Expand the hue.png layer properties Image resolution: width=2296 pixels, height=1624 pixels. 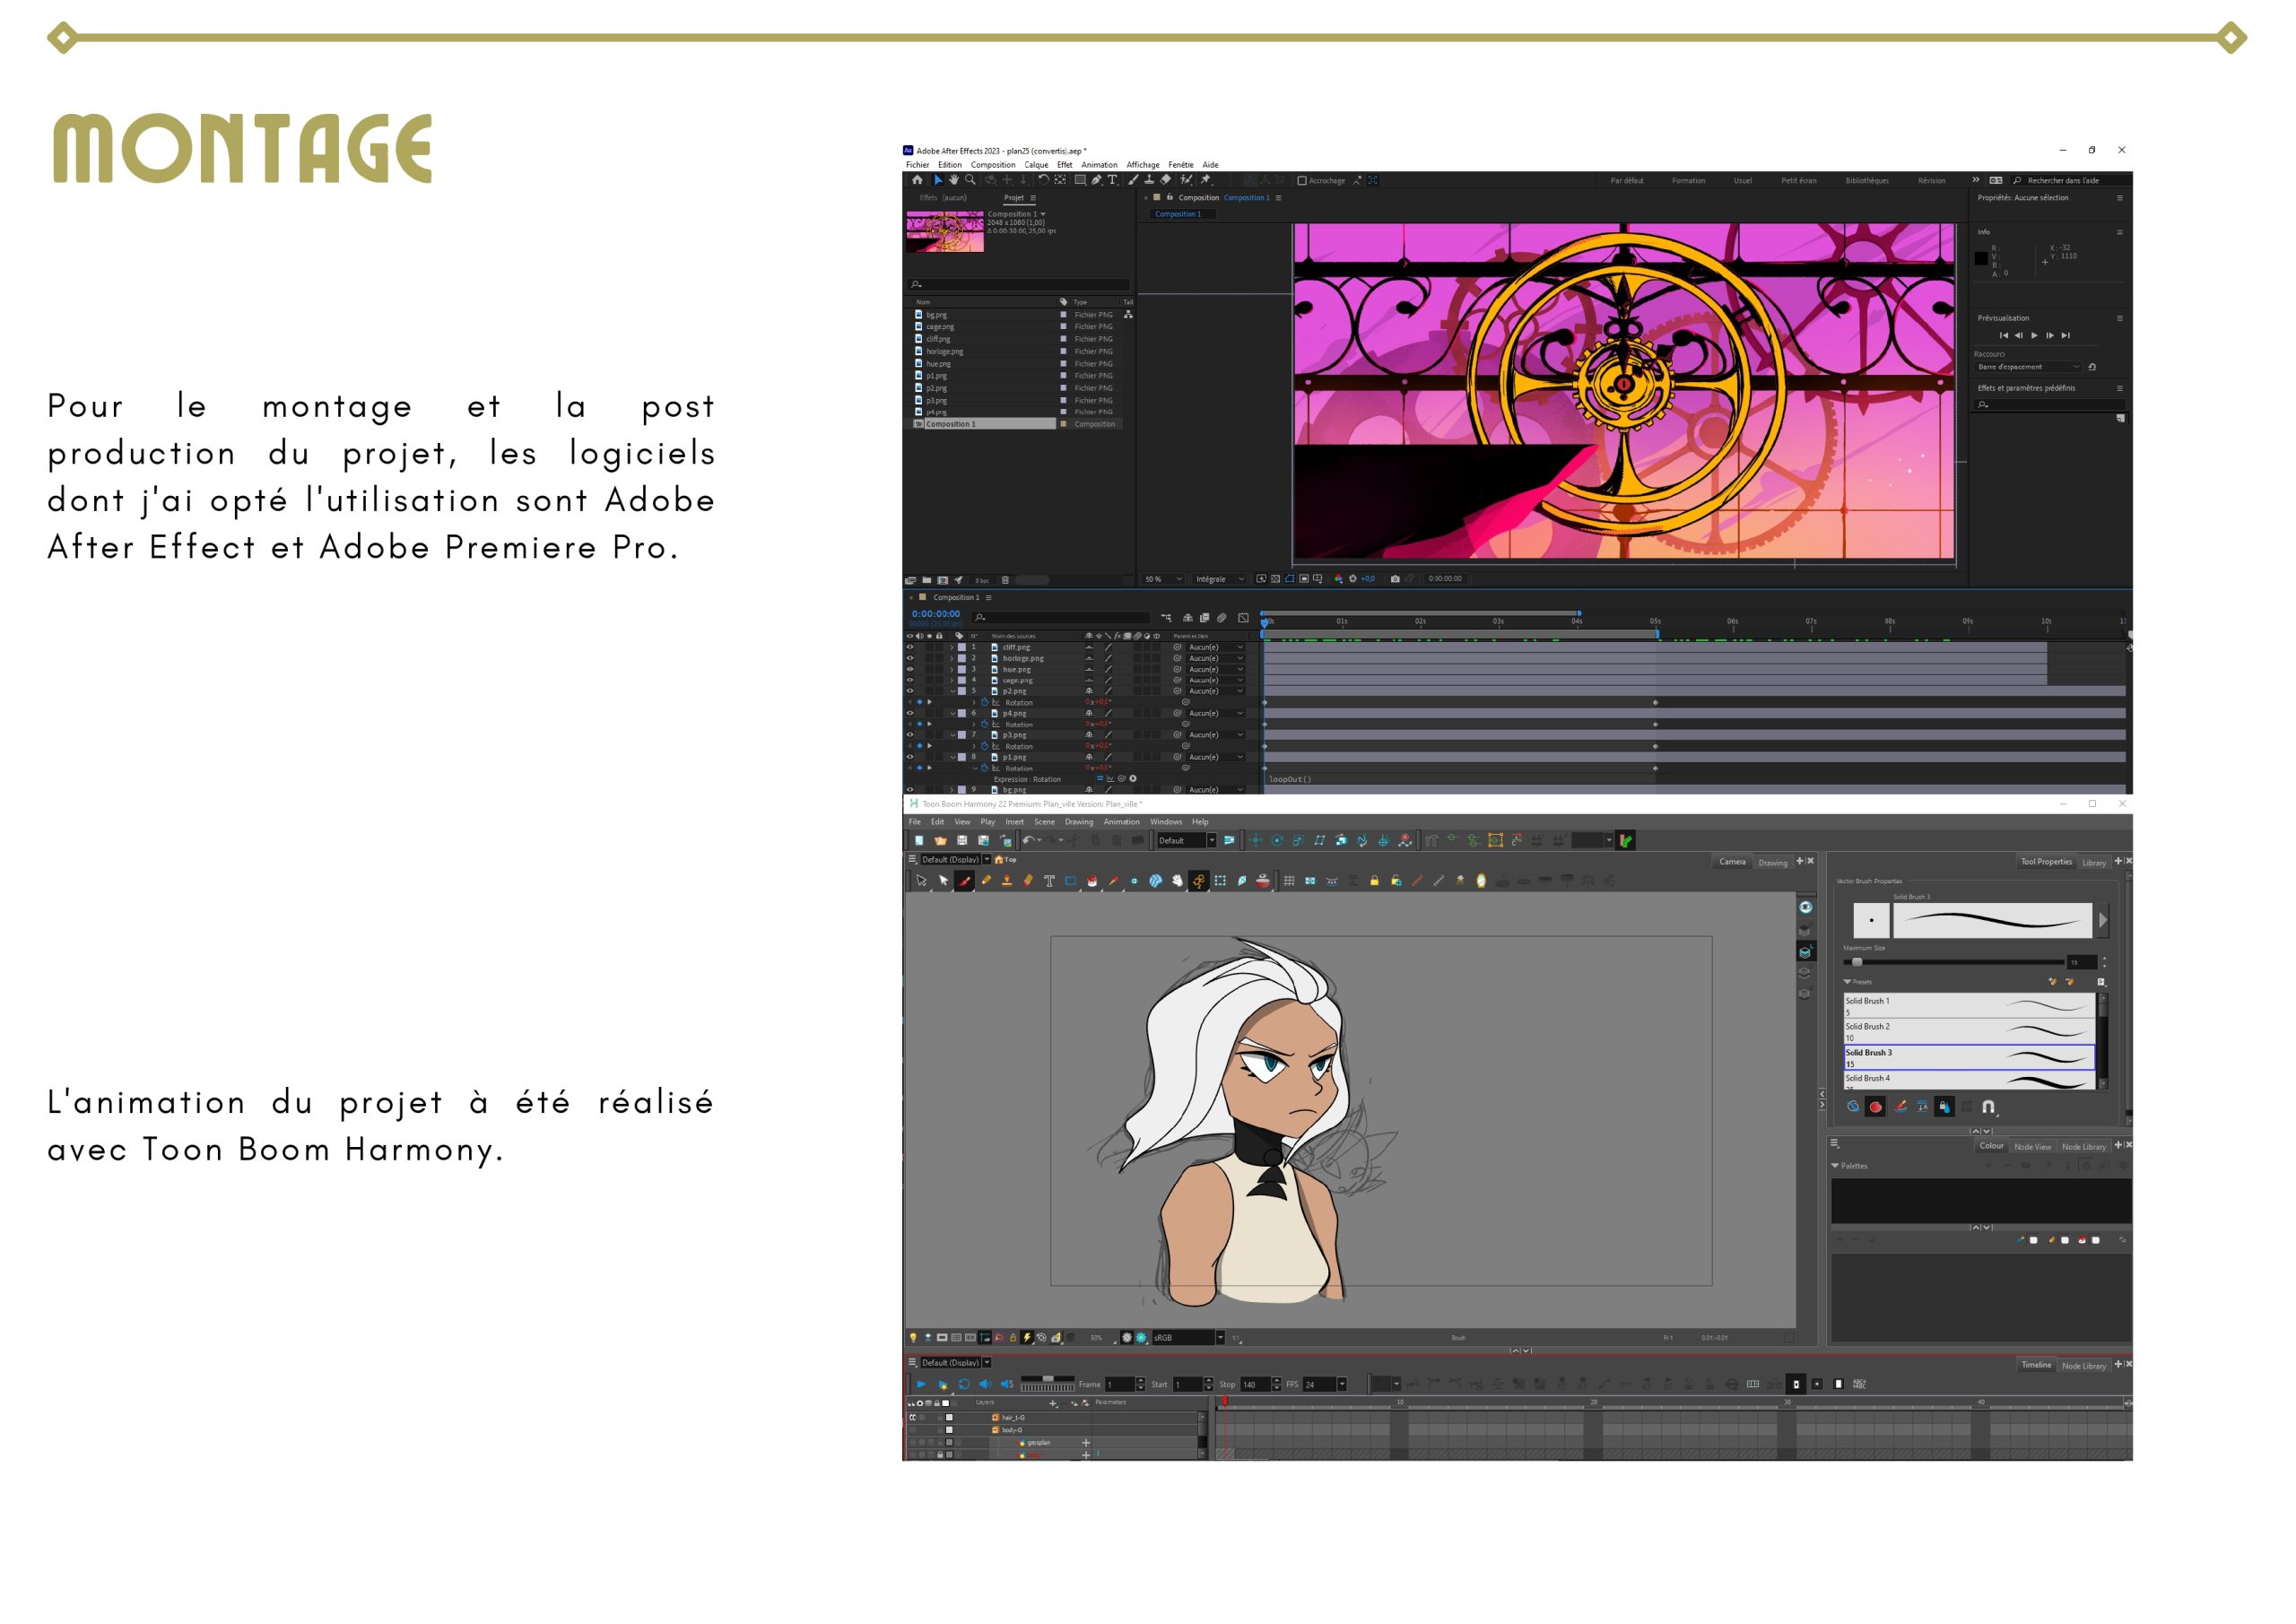click(952, 669)
